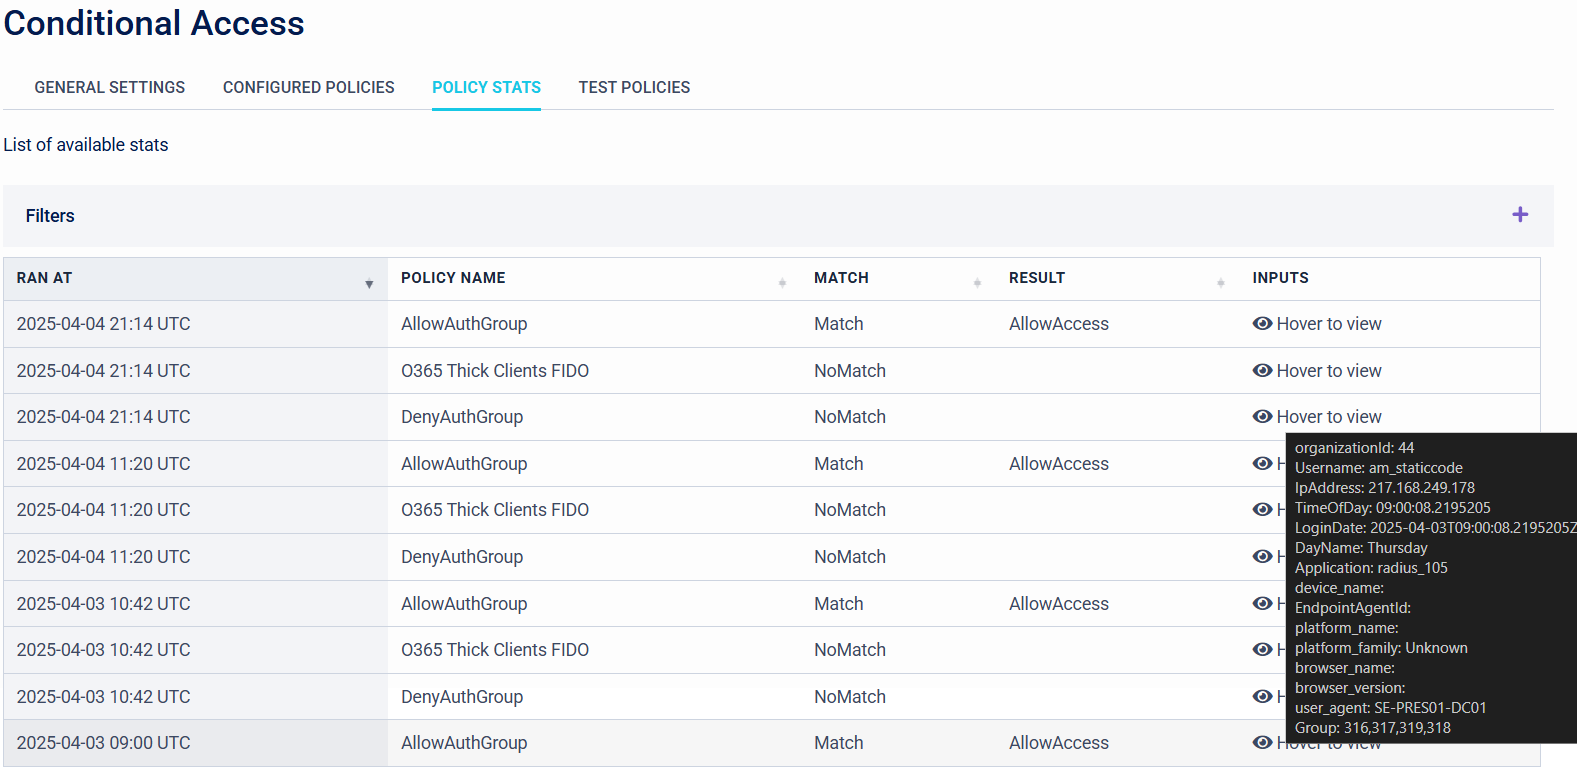
Task: Expand the Filters panel with plus icon
Action: point(1519,215)
